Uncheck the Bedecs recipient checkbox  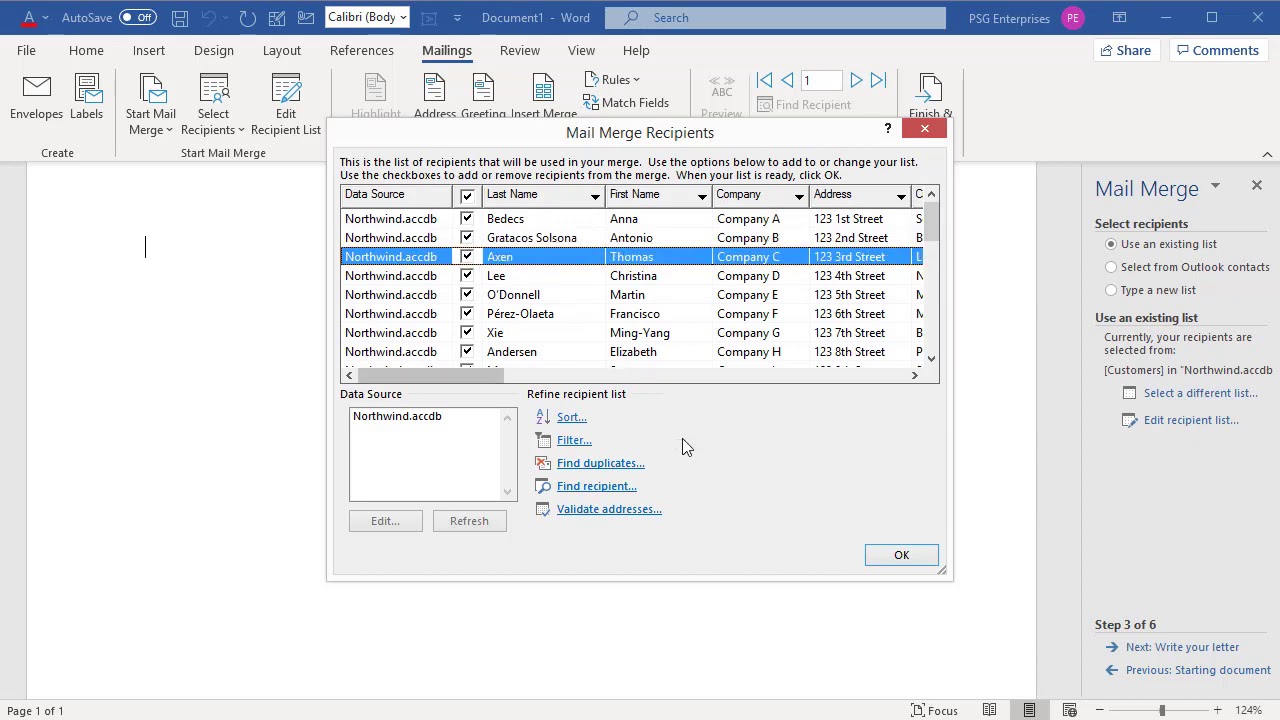pos(467,218)
